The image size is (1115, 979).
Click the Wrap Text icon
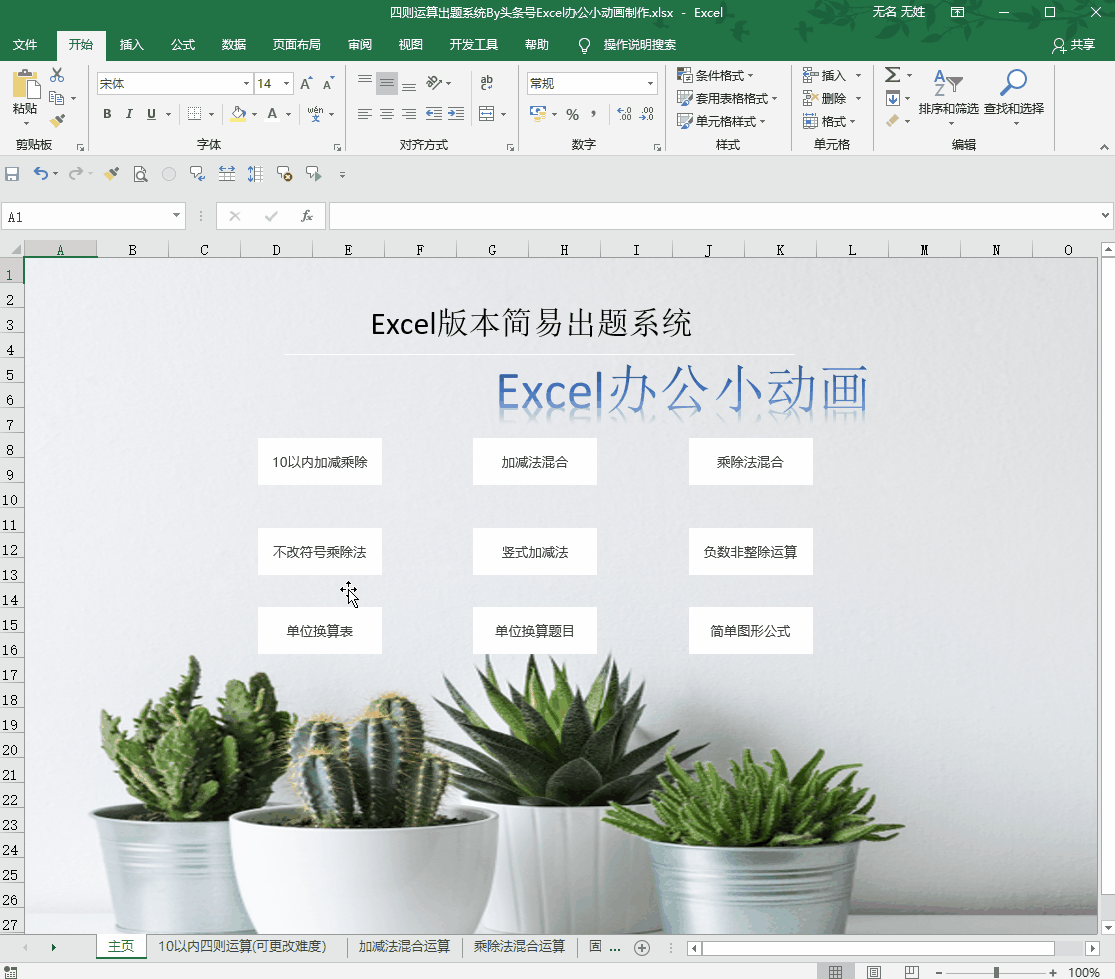coord(487,83)
